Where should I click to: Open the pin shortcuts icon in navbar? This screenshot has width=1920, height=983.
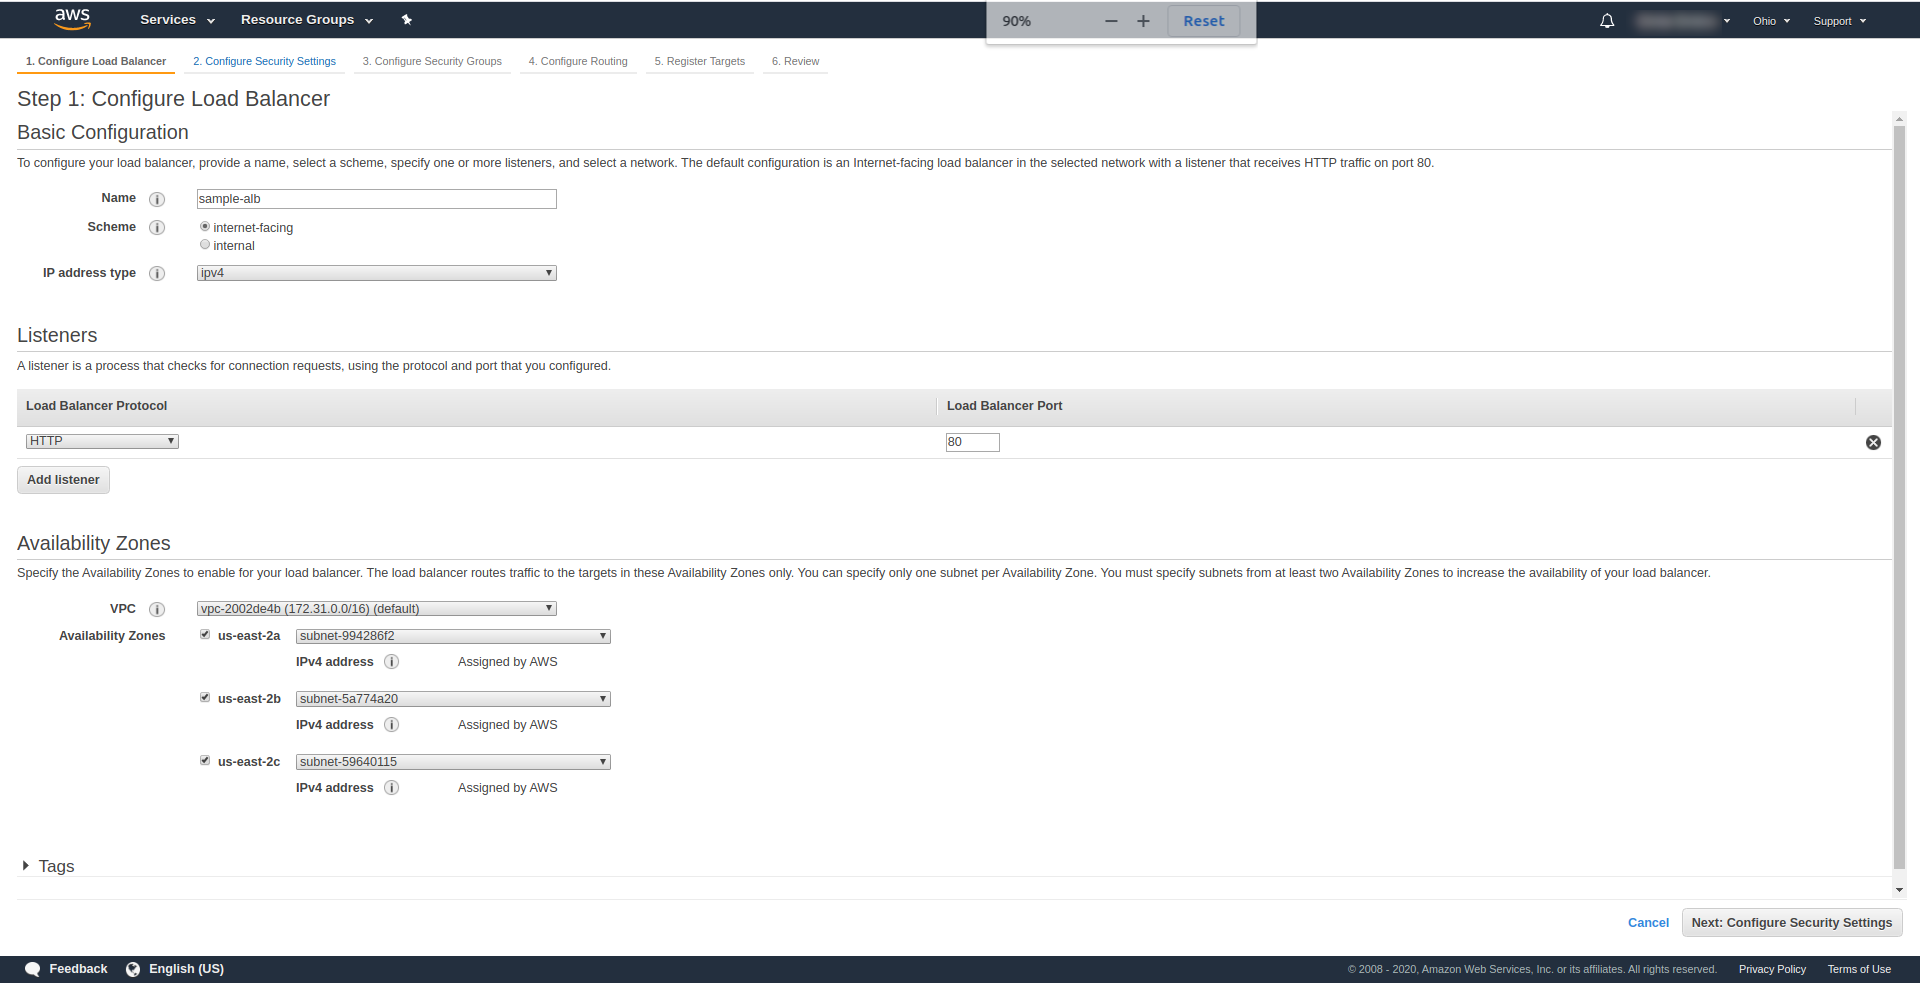point(407,20)
